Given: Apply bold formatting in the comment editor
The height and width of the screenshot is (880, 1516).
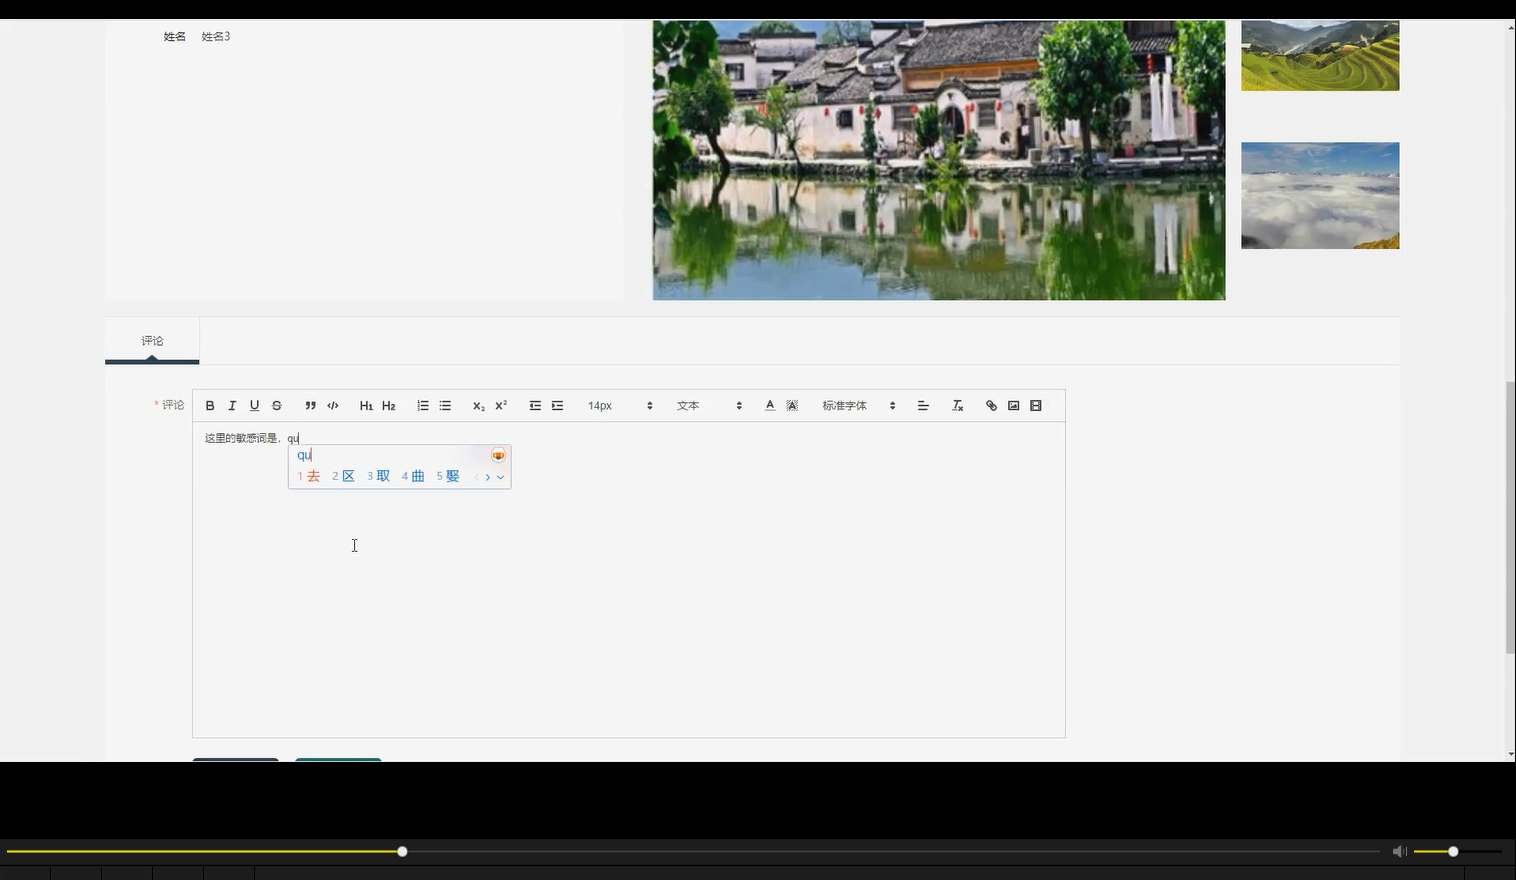Looking at the screenshot, I should (210, 405).
